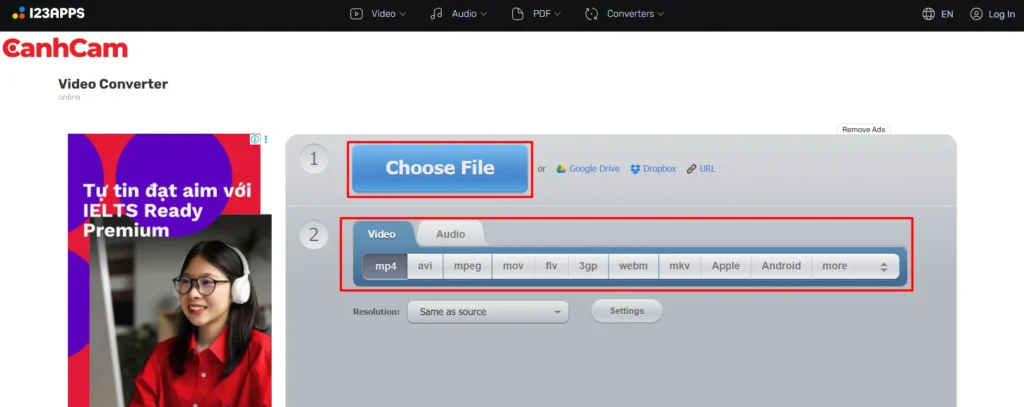
Task: Click the Converters menu cycle icon
Action: pyautogui.click(x=592, y=14)
